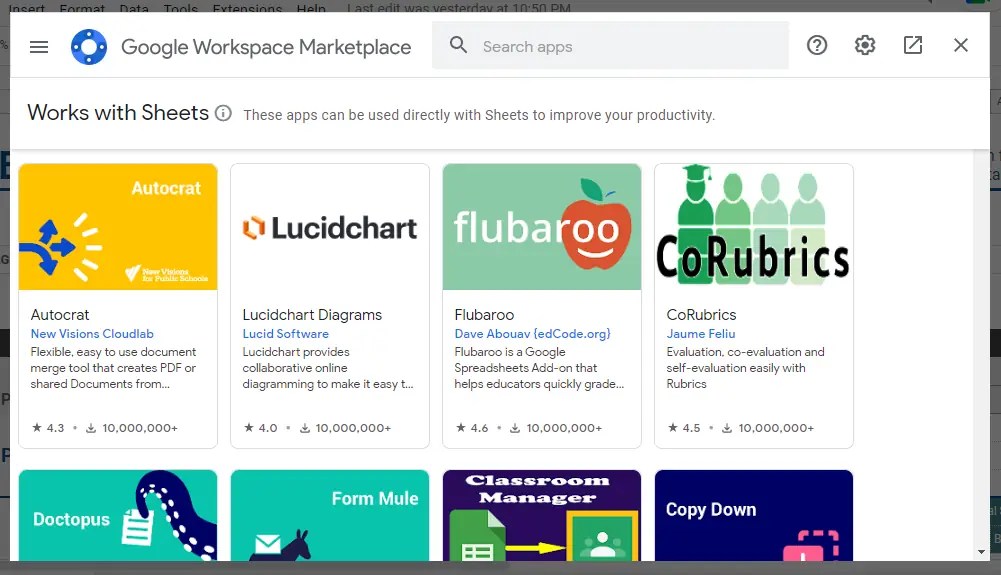Click Lucidchart description about collaborative diagramming
This screenshot has width=1001, height=575.
click(x=328, y=368)
